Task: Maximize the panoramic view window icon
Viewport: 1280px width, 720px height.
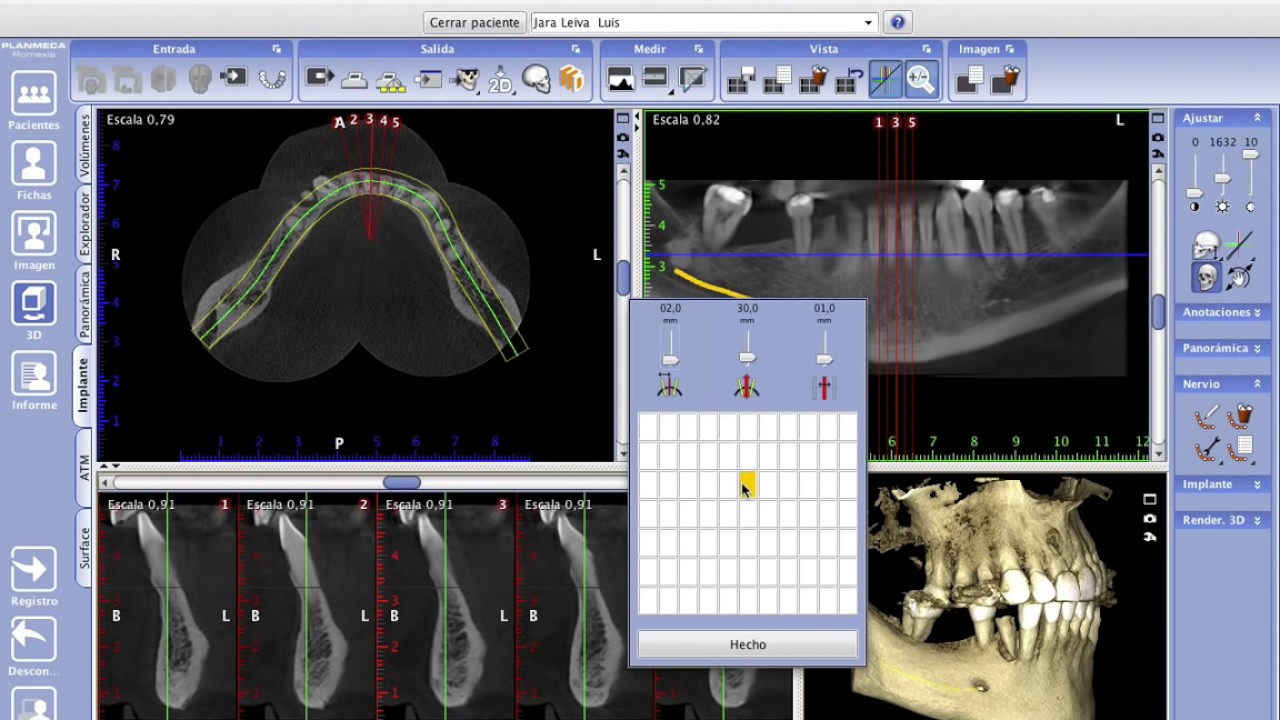Action: [1157, 118]
